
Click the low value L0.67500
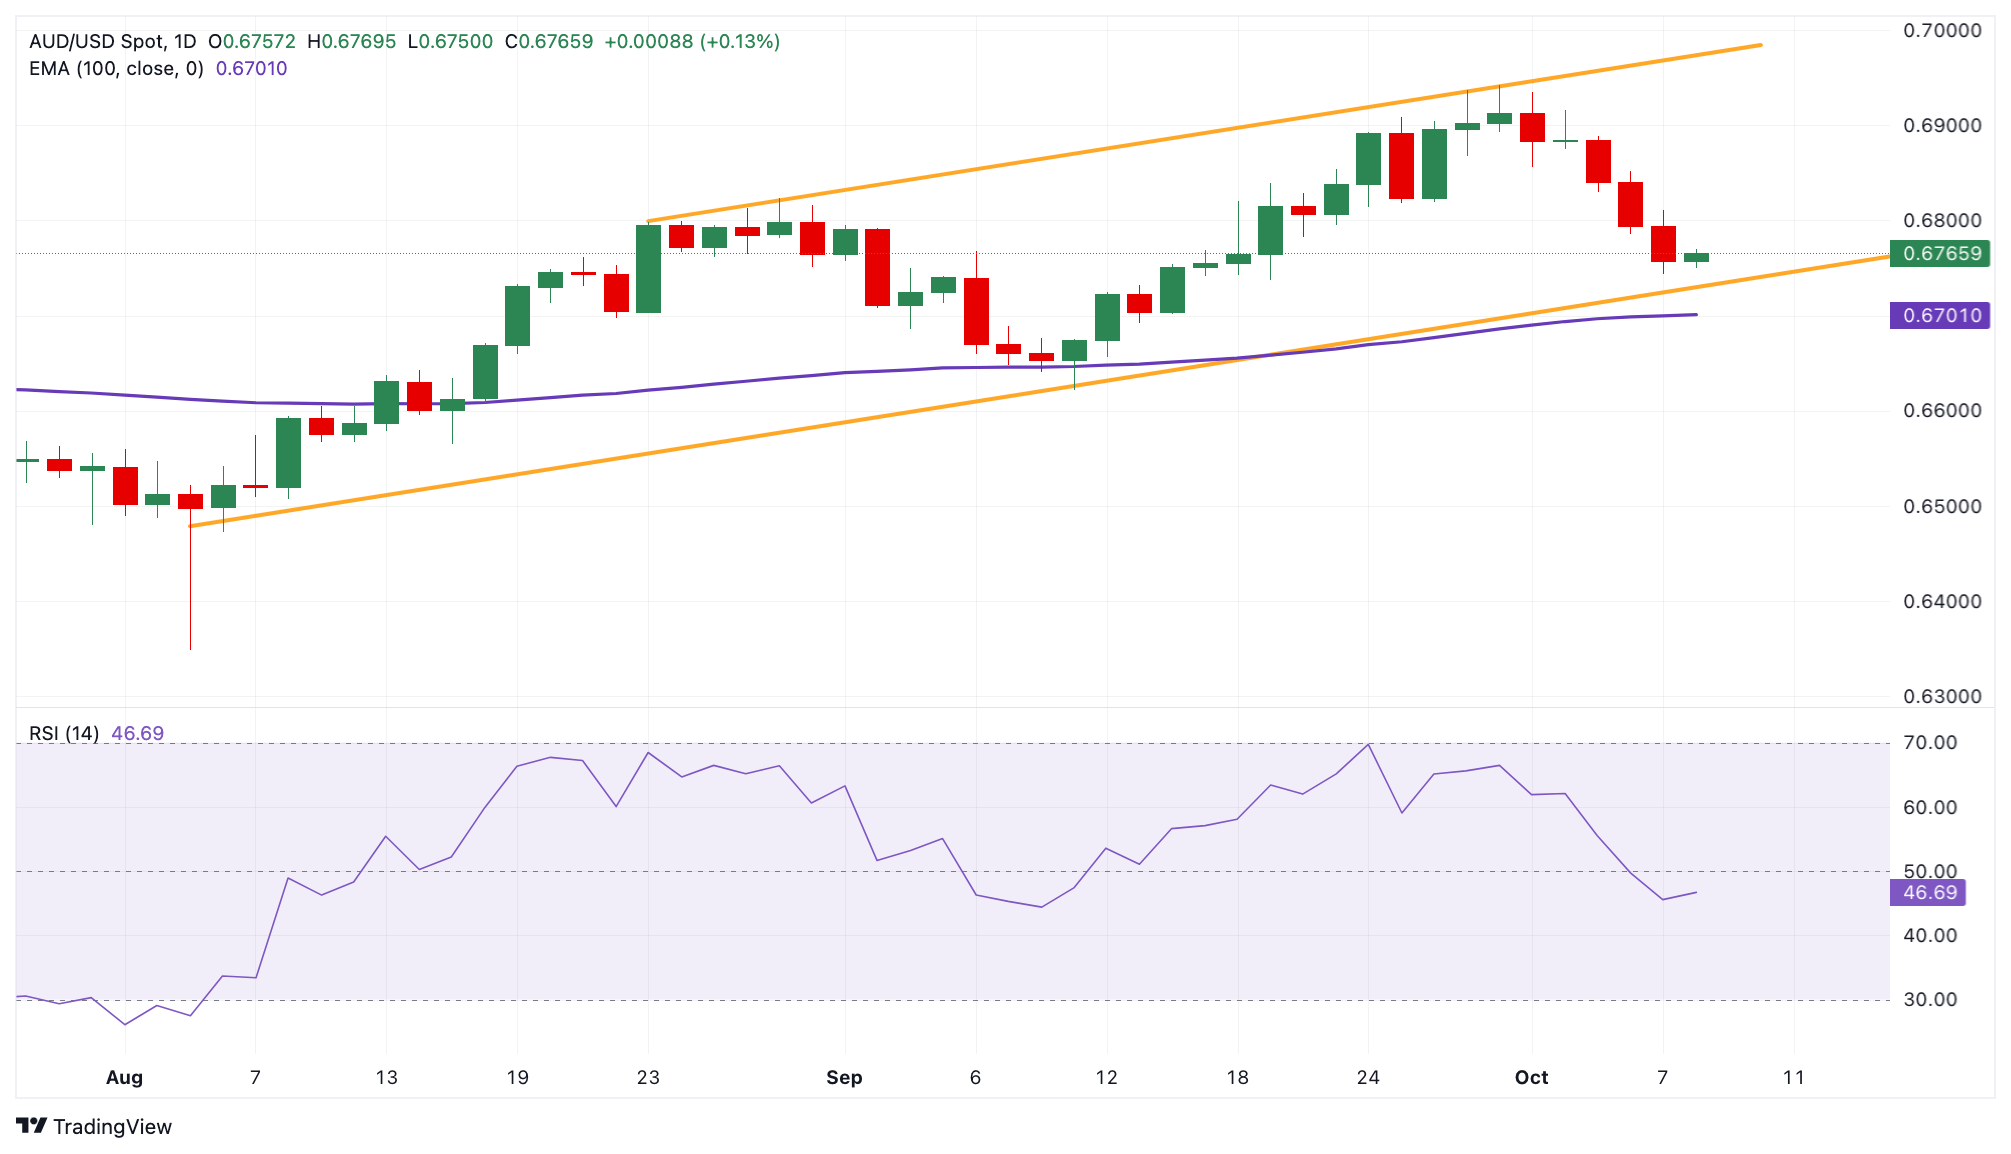pyautogui.click(x=451, y=42)
